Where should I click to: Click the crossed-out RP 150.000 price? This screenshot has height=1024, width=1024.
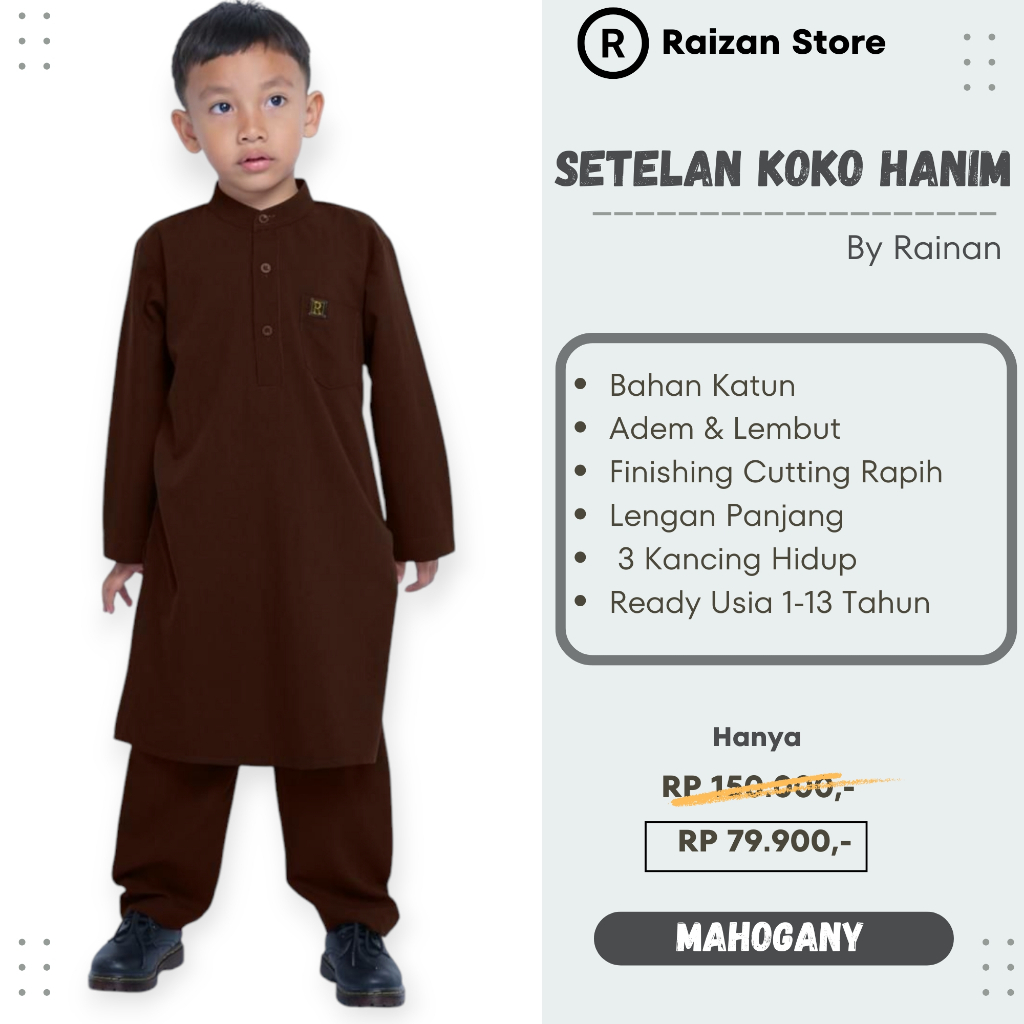758,787
